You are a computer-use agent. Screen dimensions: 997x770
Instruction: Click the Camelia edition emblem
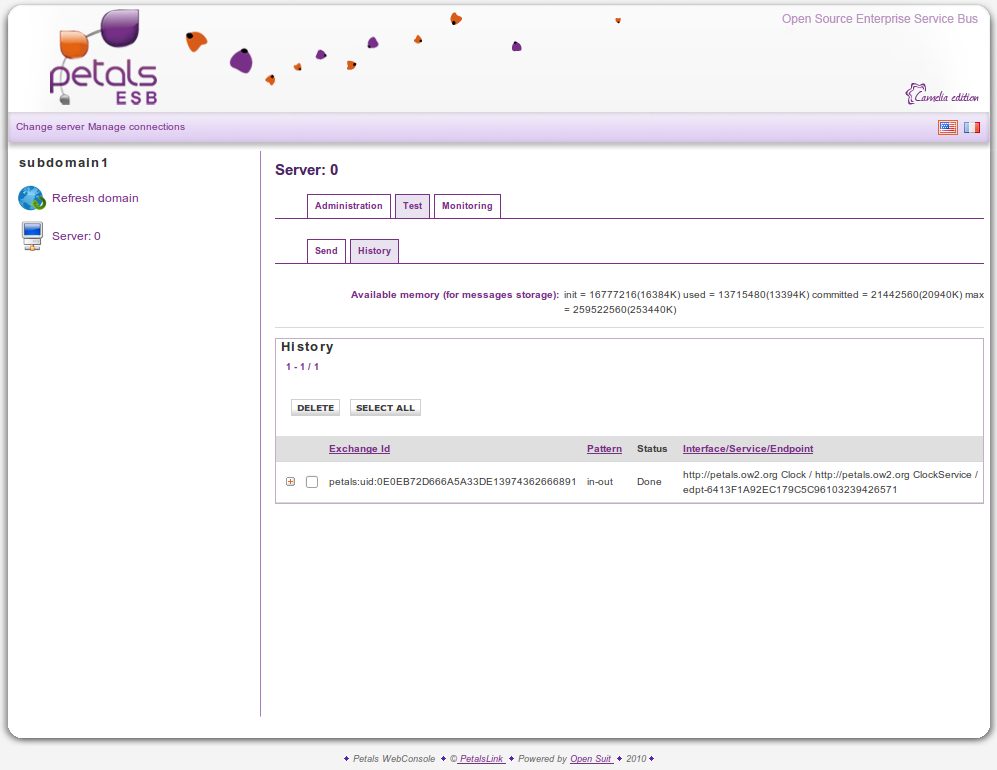click(941, 96)
